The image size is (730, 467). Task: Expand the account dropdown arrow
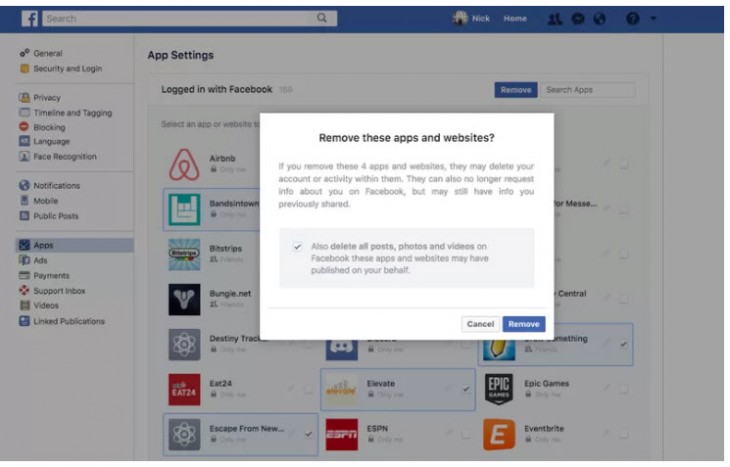point(653,19)
